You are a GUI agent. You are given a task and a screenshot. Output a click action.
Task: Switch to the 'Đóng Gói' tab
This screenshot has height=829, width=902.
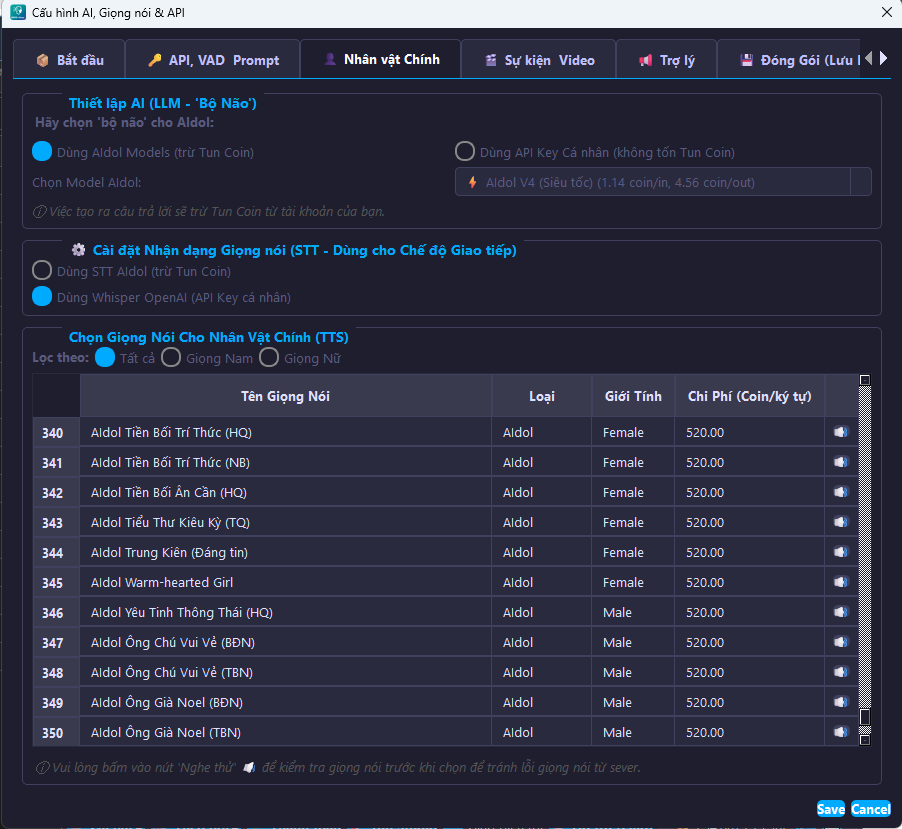coord(789,59)
